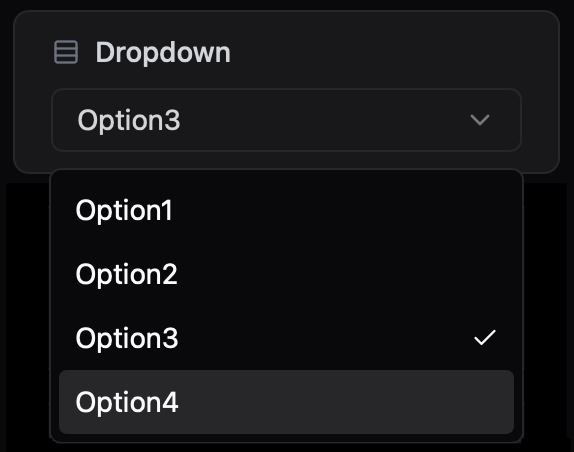The width and height of the screenshot is (574, 452).
Task: Click the checkmark icon next to Option3
Action: (x=485, y=337)
